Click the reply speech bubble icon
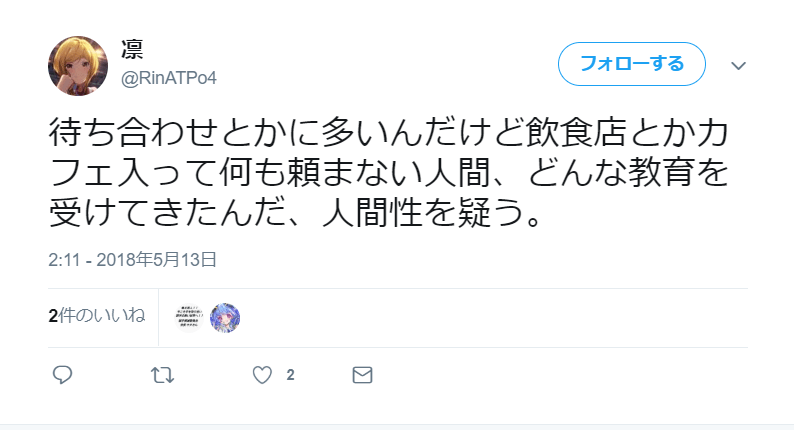 point(62,375)
